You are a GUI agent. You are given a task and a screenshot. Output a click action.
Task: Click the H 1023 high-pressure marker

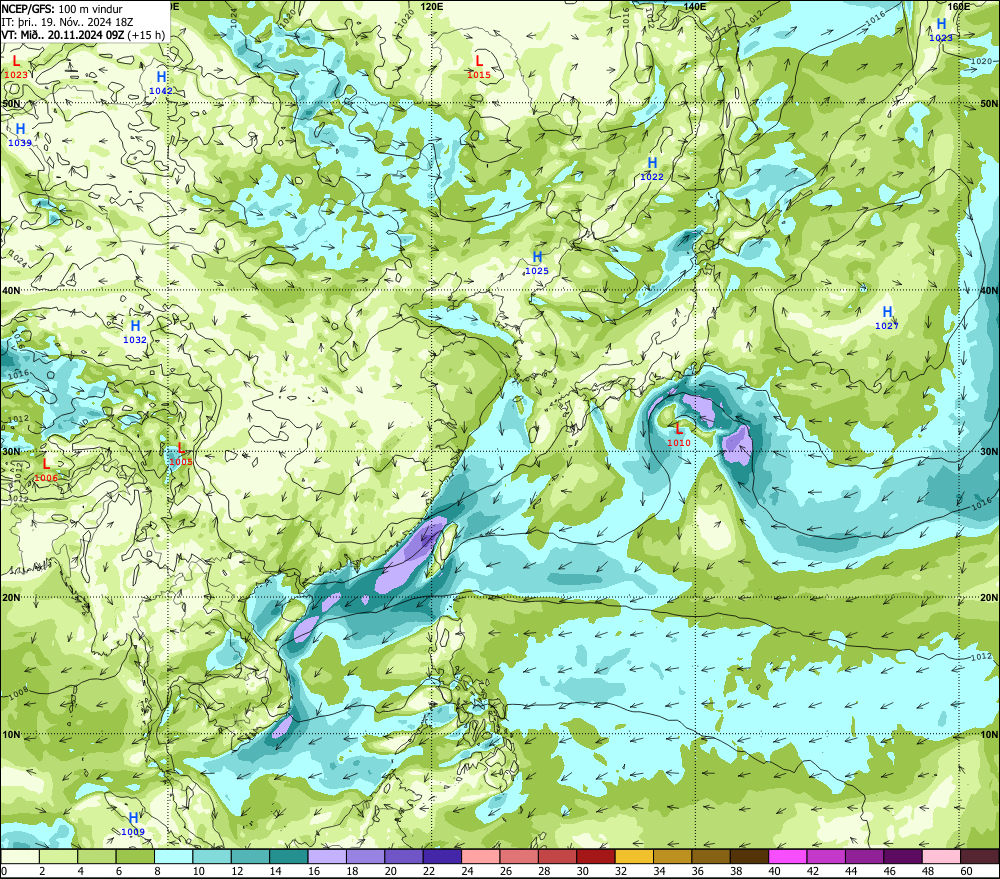tap(941, 31)
